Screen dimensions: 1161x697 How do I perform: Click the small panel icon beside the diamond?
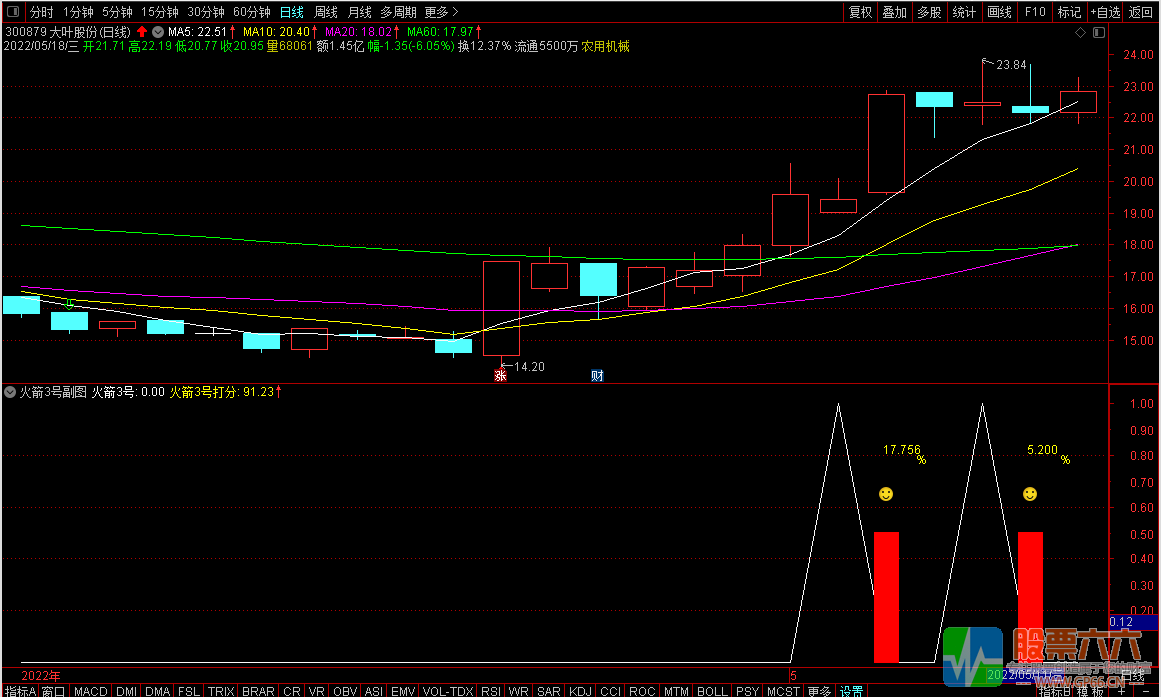pos(1097,33)
